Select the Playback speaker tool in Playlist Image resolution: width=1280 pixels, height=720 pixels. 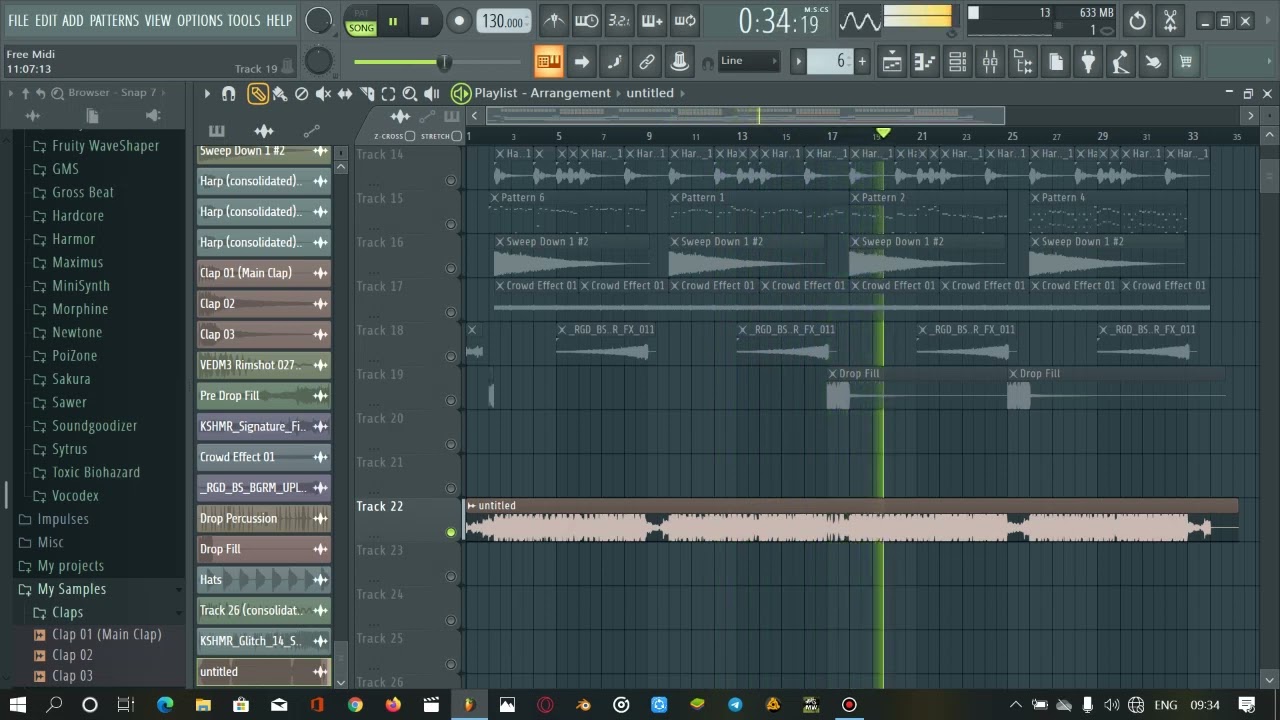[432, 93]
